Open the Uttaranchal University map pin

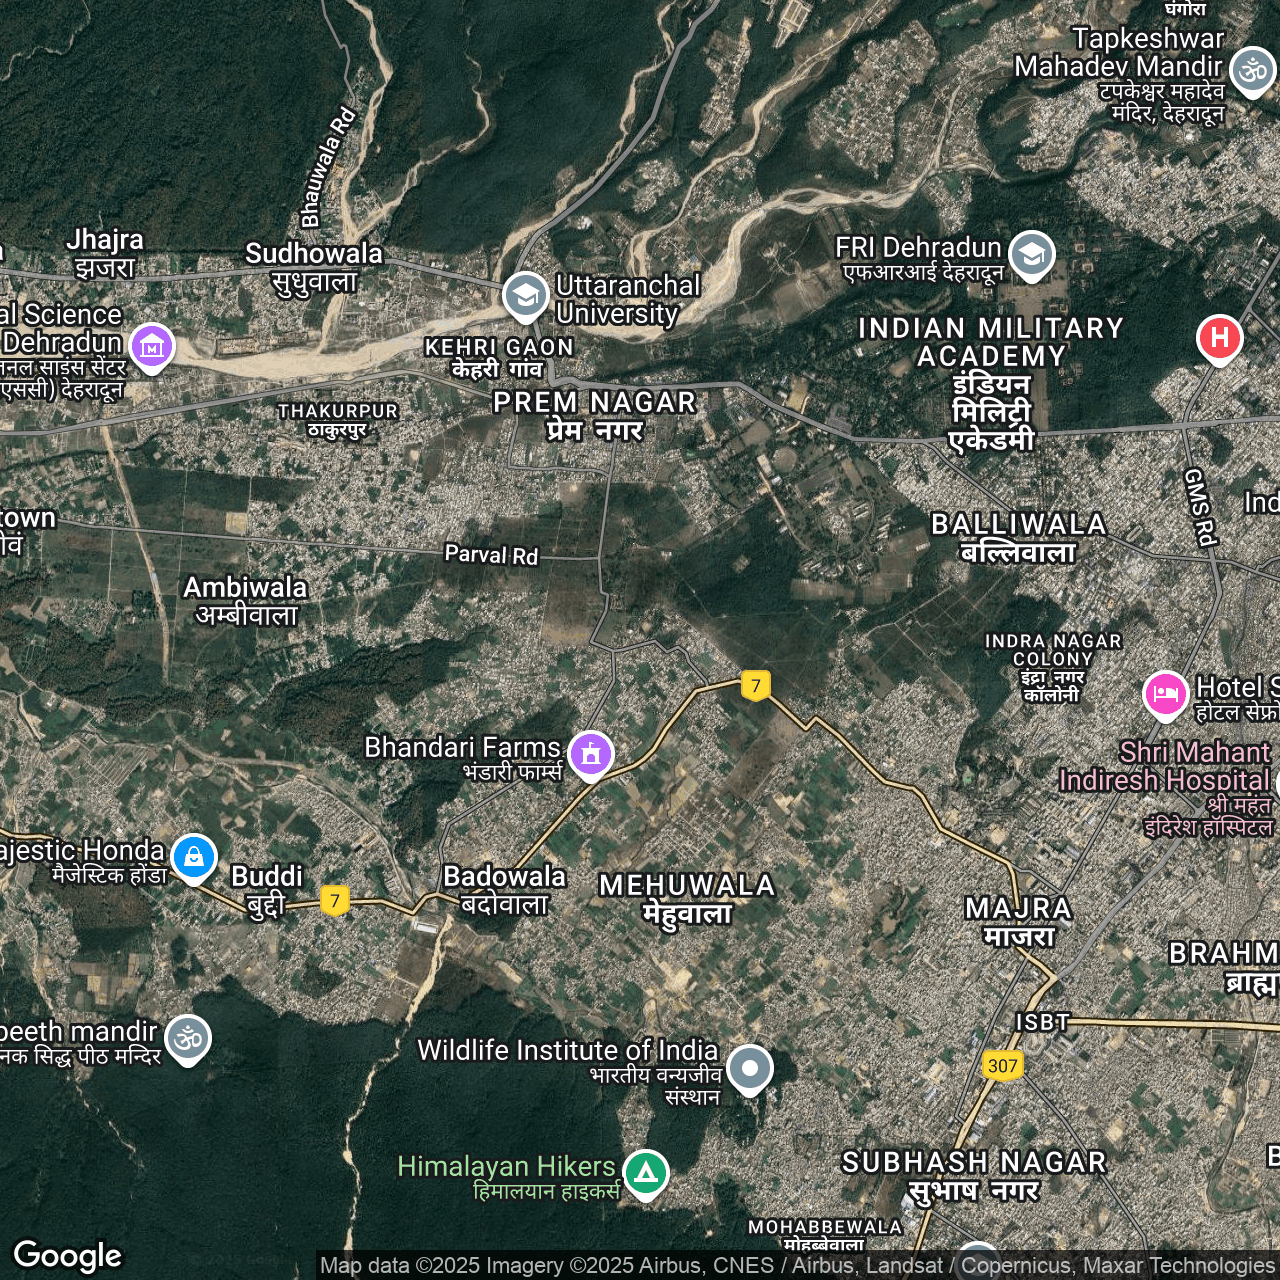525,296
